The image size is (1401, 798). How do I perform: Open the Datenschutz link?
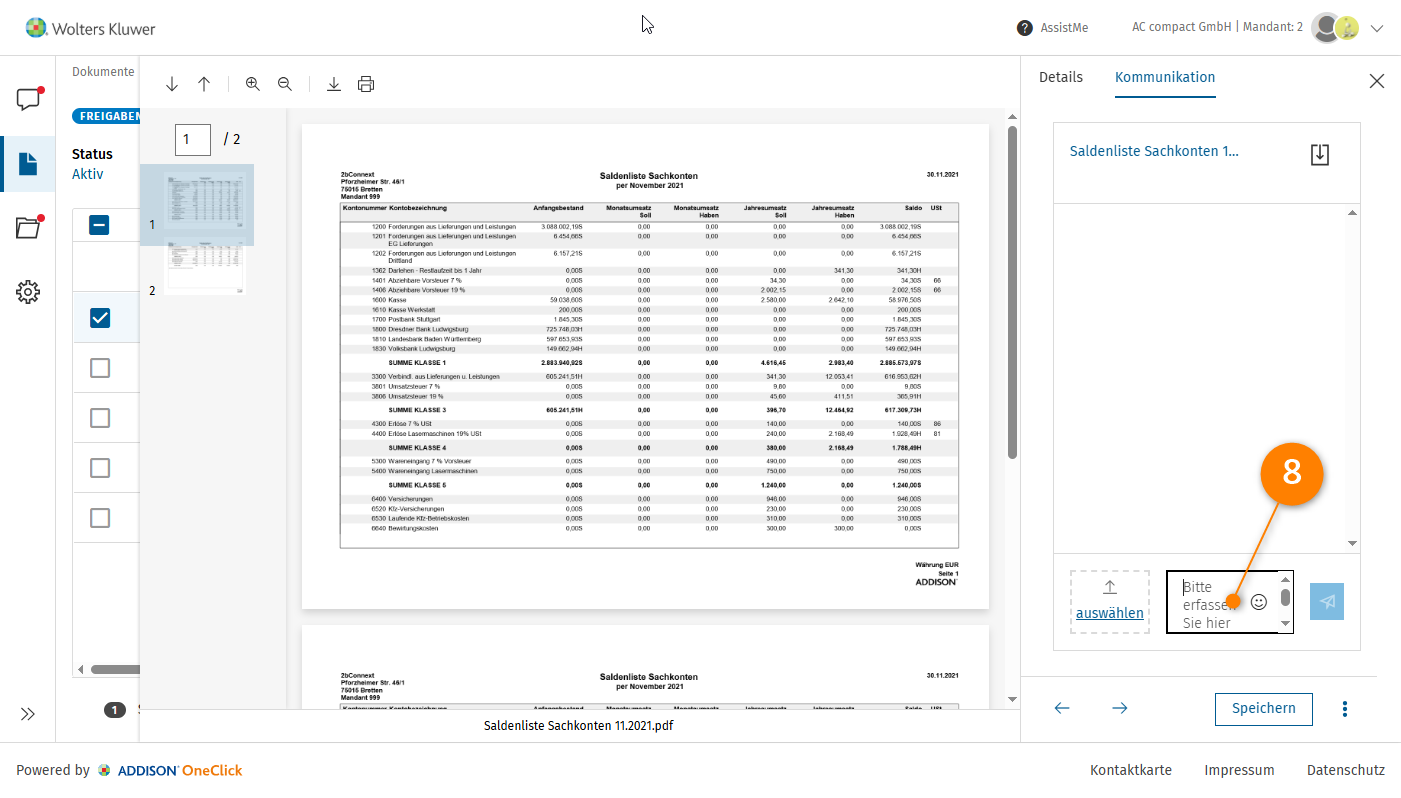1346,770
